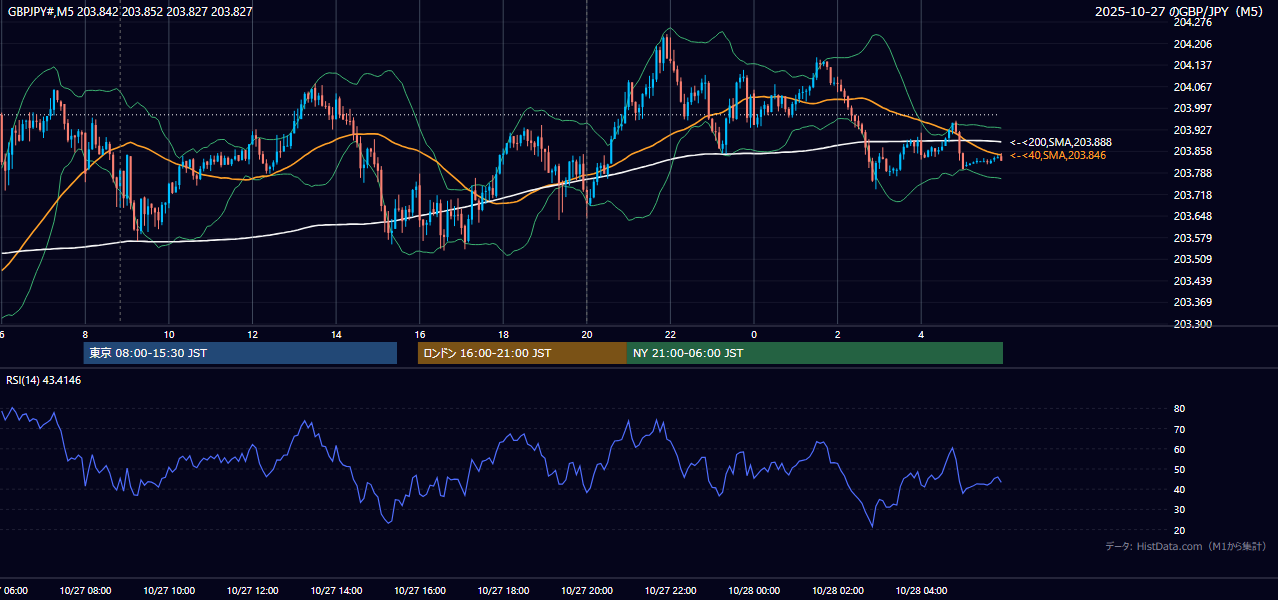This screenshot has height=600, width=1278.
Task: Click RSI scale value 30
Action: click(1179, 510)
